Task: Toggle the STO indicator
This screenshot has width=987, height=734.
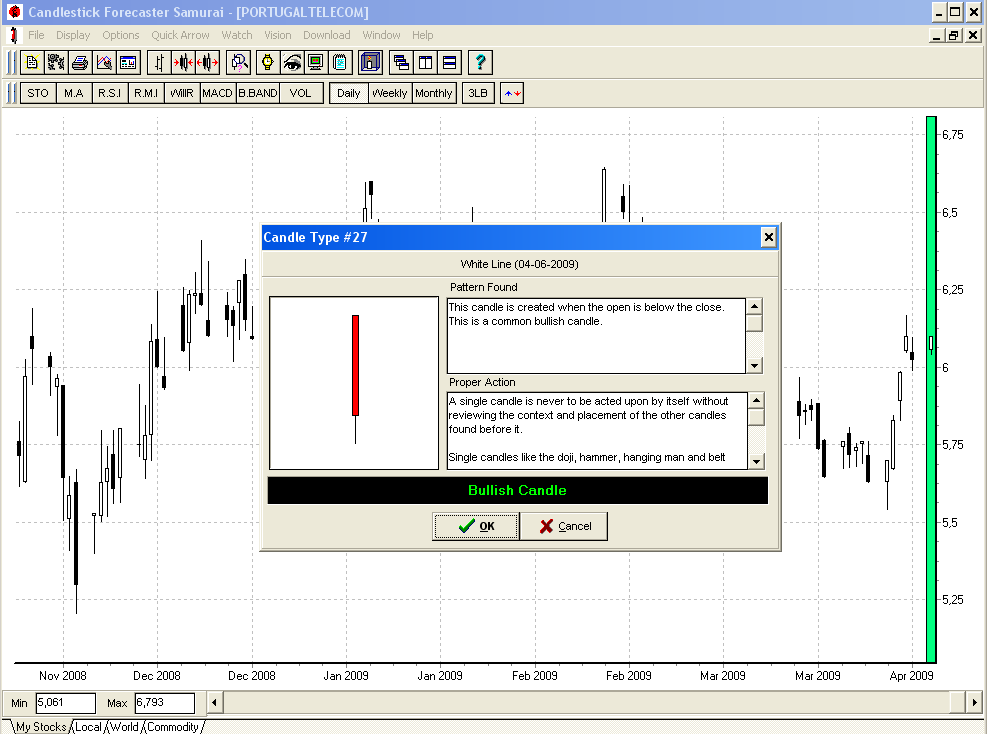Action: pyautogui.click(x=38, y=93)
